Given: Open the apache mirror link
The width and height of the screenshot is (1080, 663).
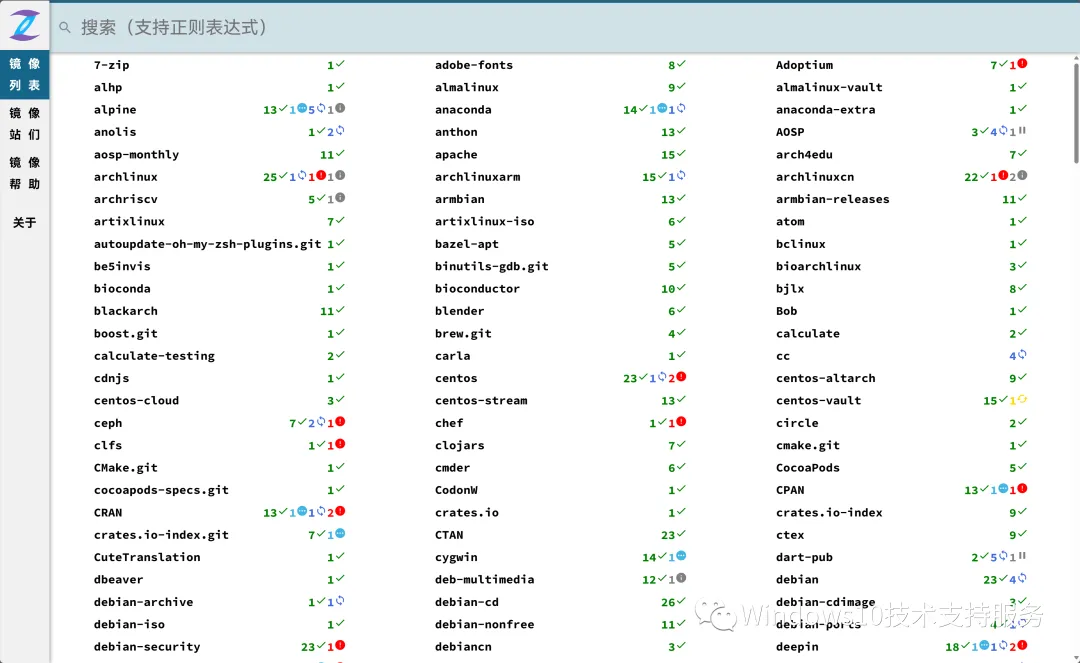Looking at the screenshot, I should pyautogui.click(x=456, y=155).
